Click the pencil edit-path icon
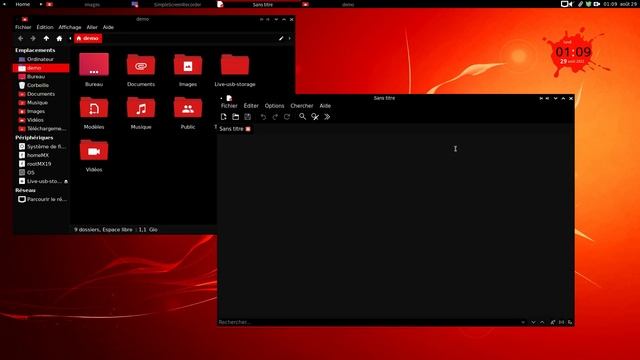 (x=281, y=38)
